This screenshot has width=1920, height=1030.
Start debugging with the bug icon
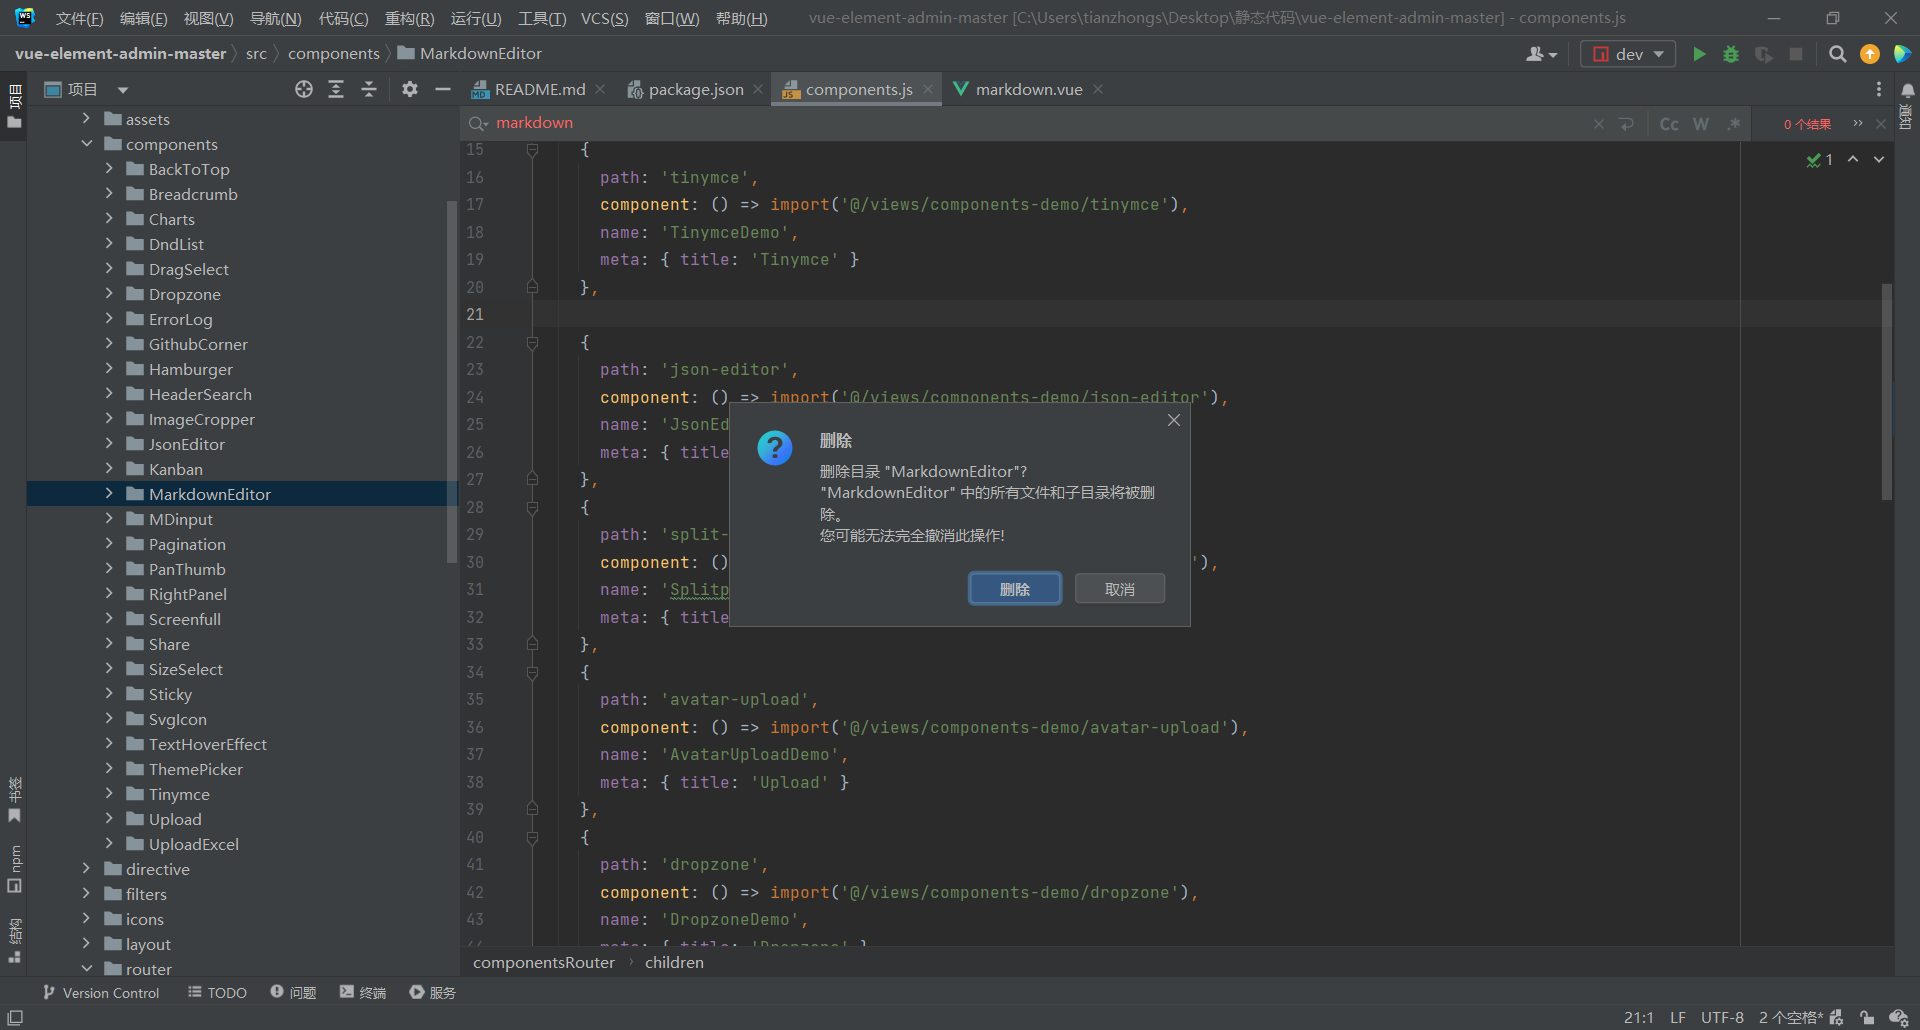point(1731,54)
